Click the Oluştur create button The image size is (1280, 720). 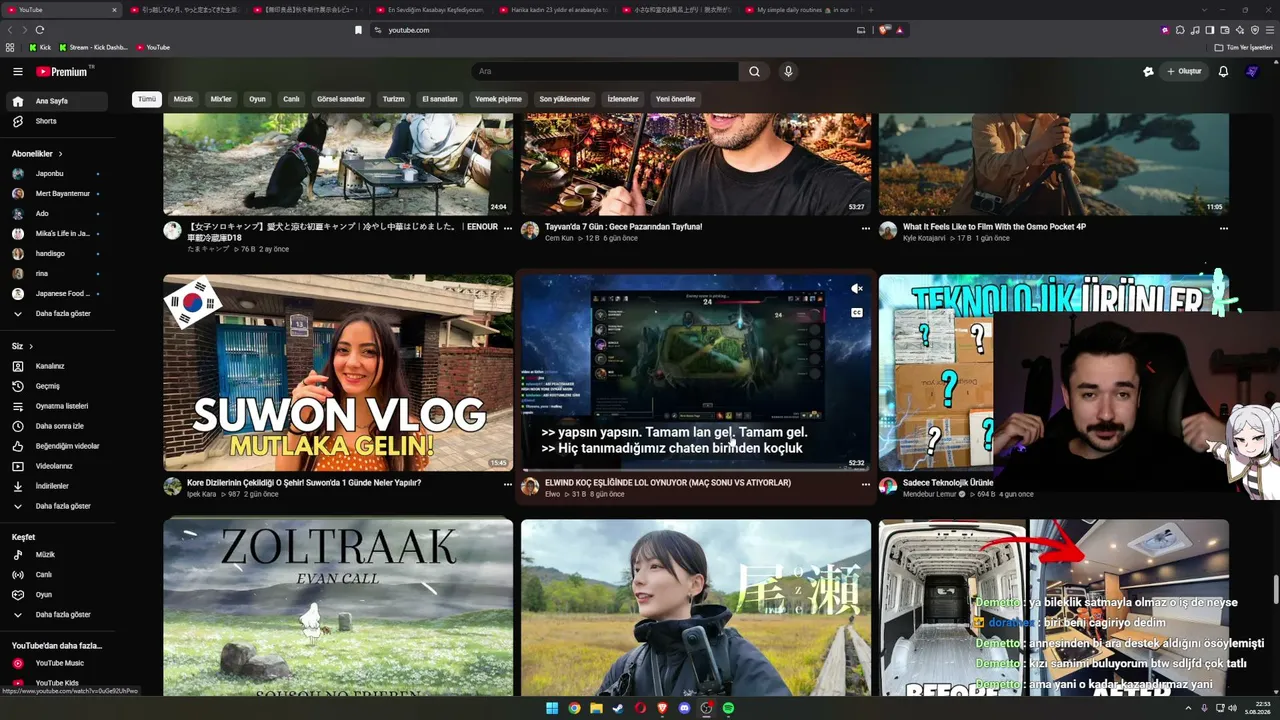coord(1184,72)
